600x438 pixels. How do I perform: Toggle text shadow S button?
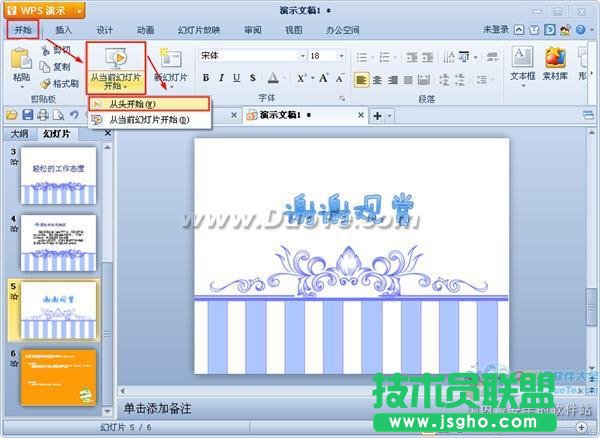(253, 78)
